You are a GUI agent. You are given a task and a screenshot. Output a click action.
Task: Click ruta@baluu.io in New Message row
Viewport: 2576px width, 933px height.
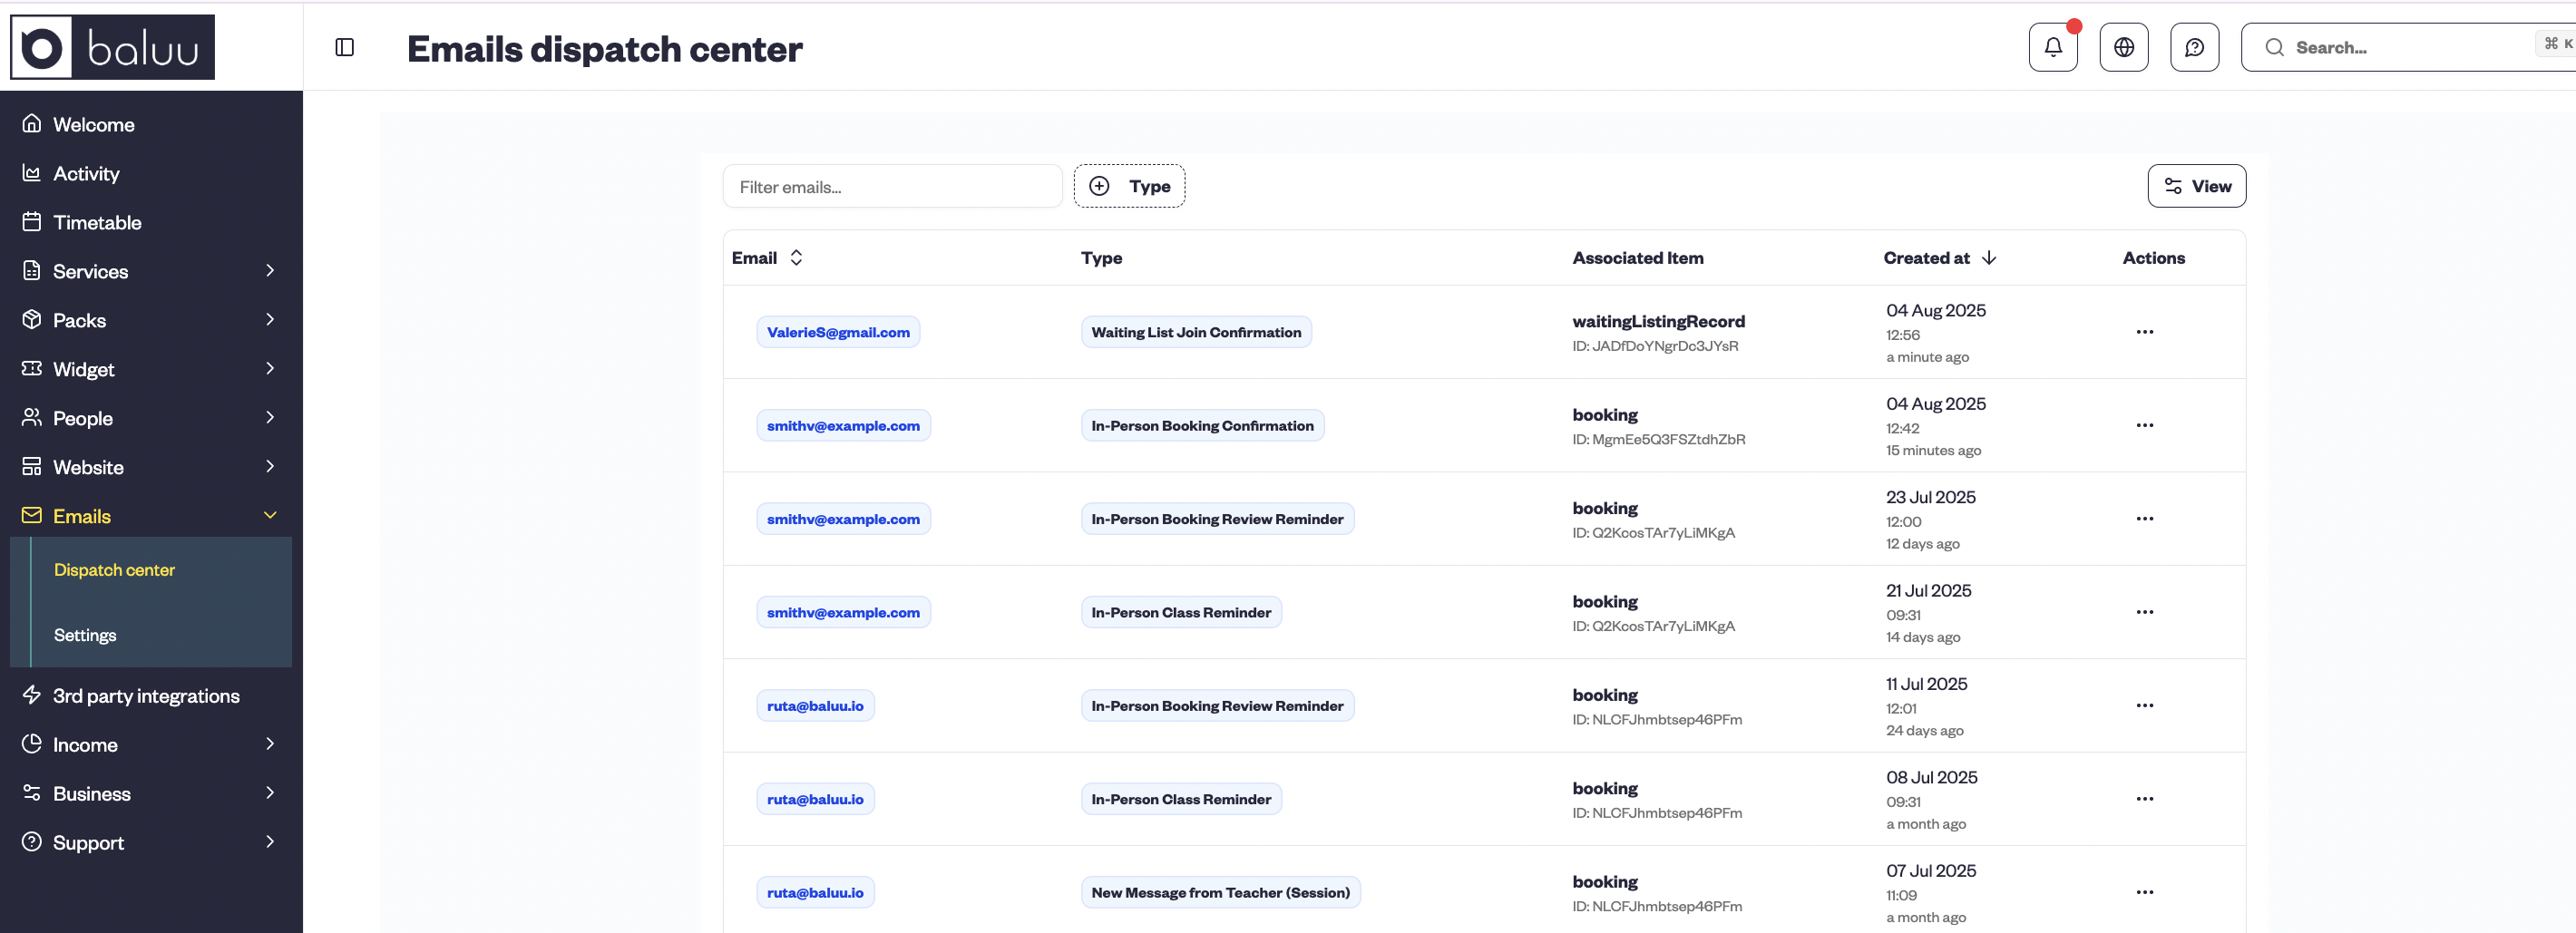coord(815,892)
